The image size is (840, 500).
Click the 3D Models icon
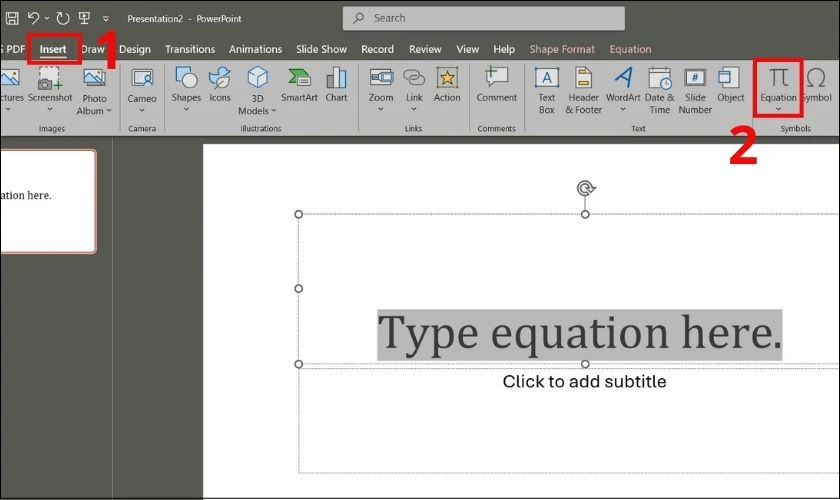tap(257, 77)
